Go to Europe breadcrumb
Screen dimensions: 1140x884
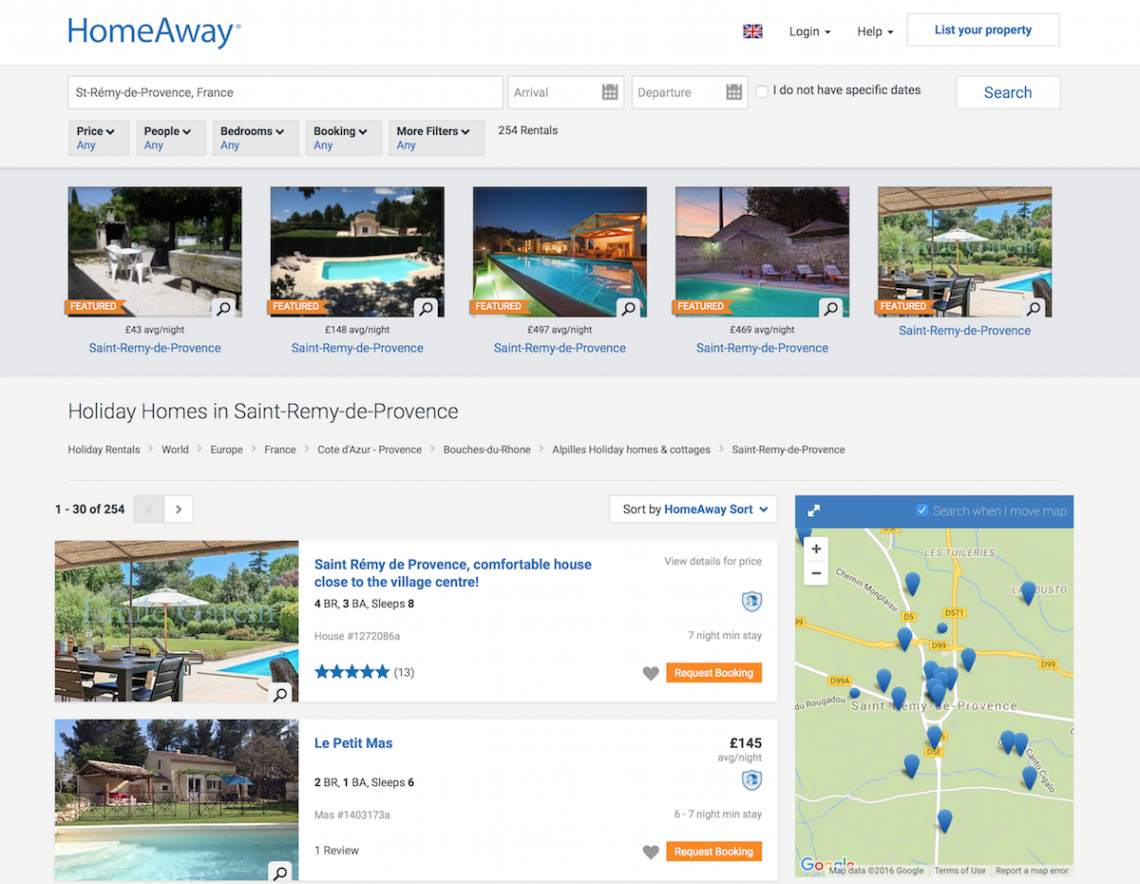(x=227, y=449)
